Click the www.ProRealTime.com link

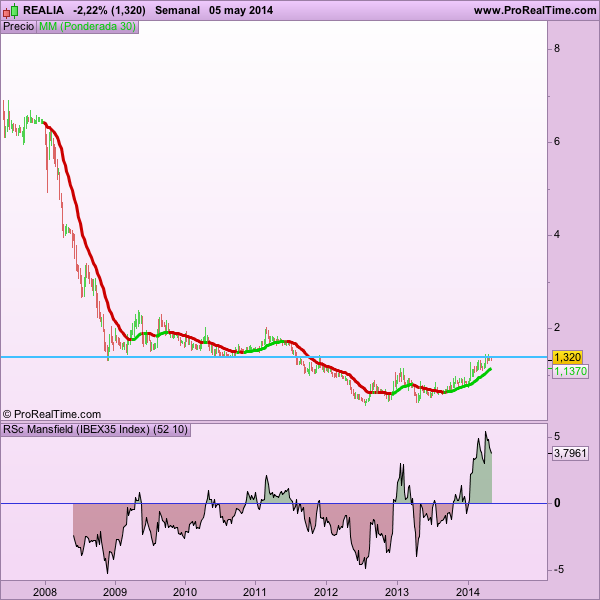coord(535,10)
